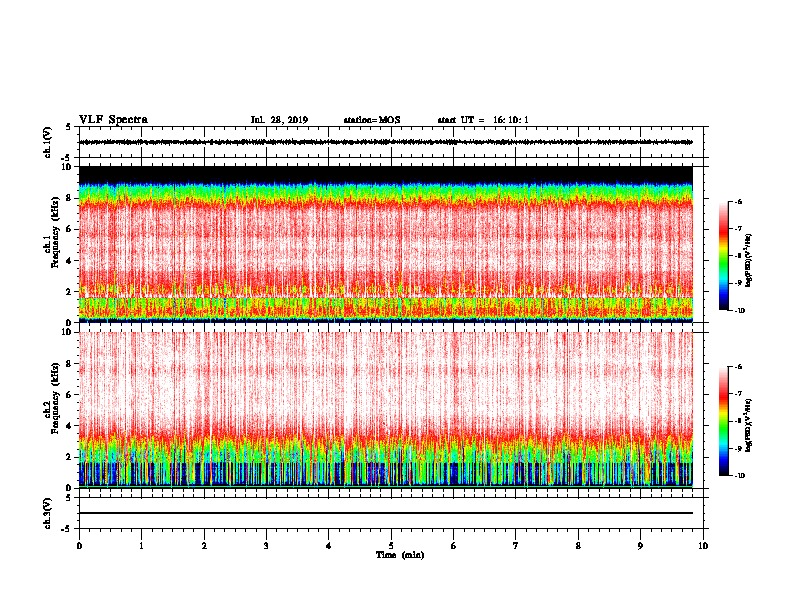Click the "-10" label on ch.2 colorbar

[739, 476]
